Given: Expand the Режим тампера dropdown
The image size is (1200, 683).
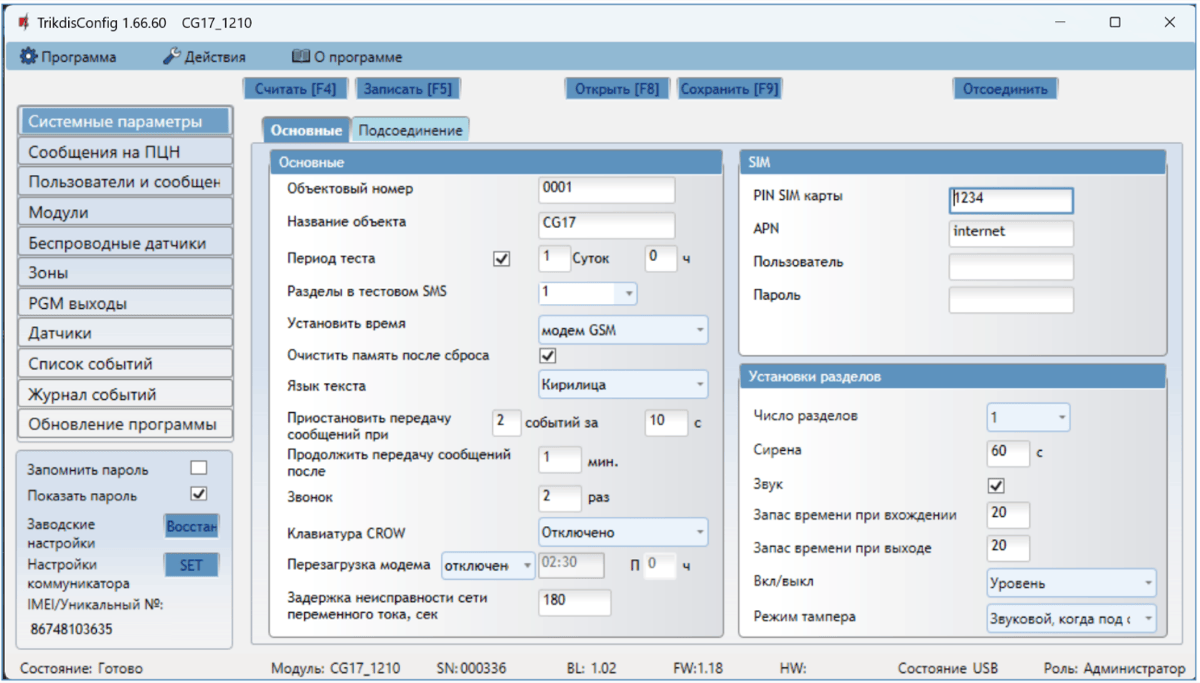Looking at the screenshot, I should [x=1070, y=618].
